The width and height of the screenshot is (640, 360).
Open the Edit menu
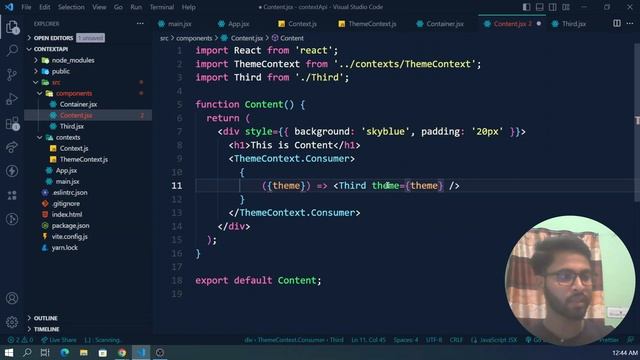coord(44,7)
